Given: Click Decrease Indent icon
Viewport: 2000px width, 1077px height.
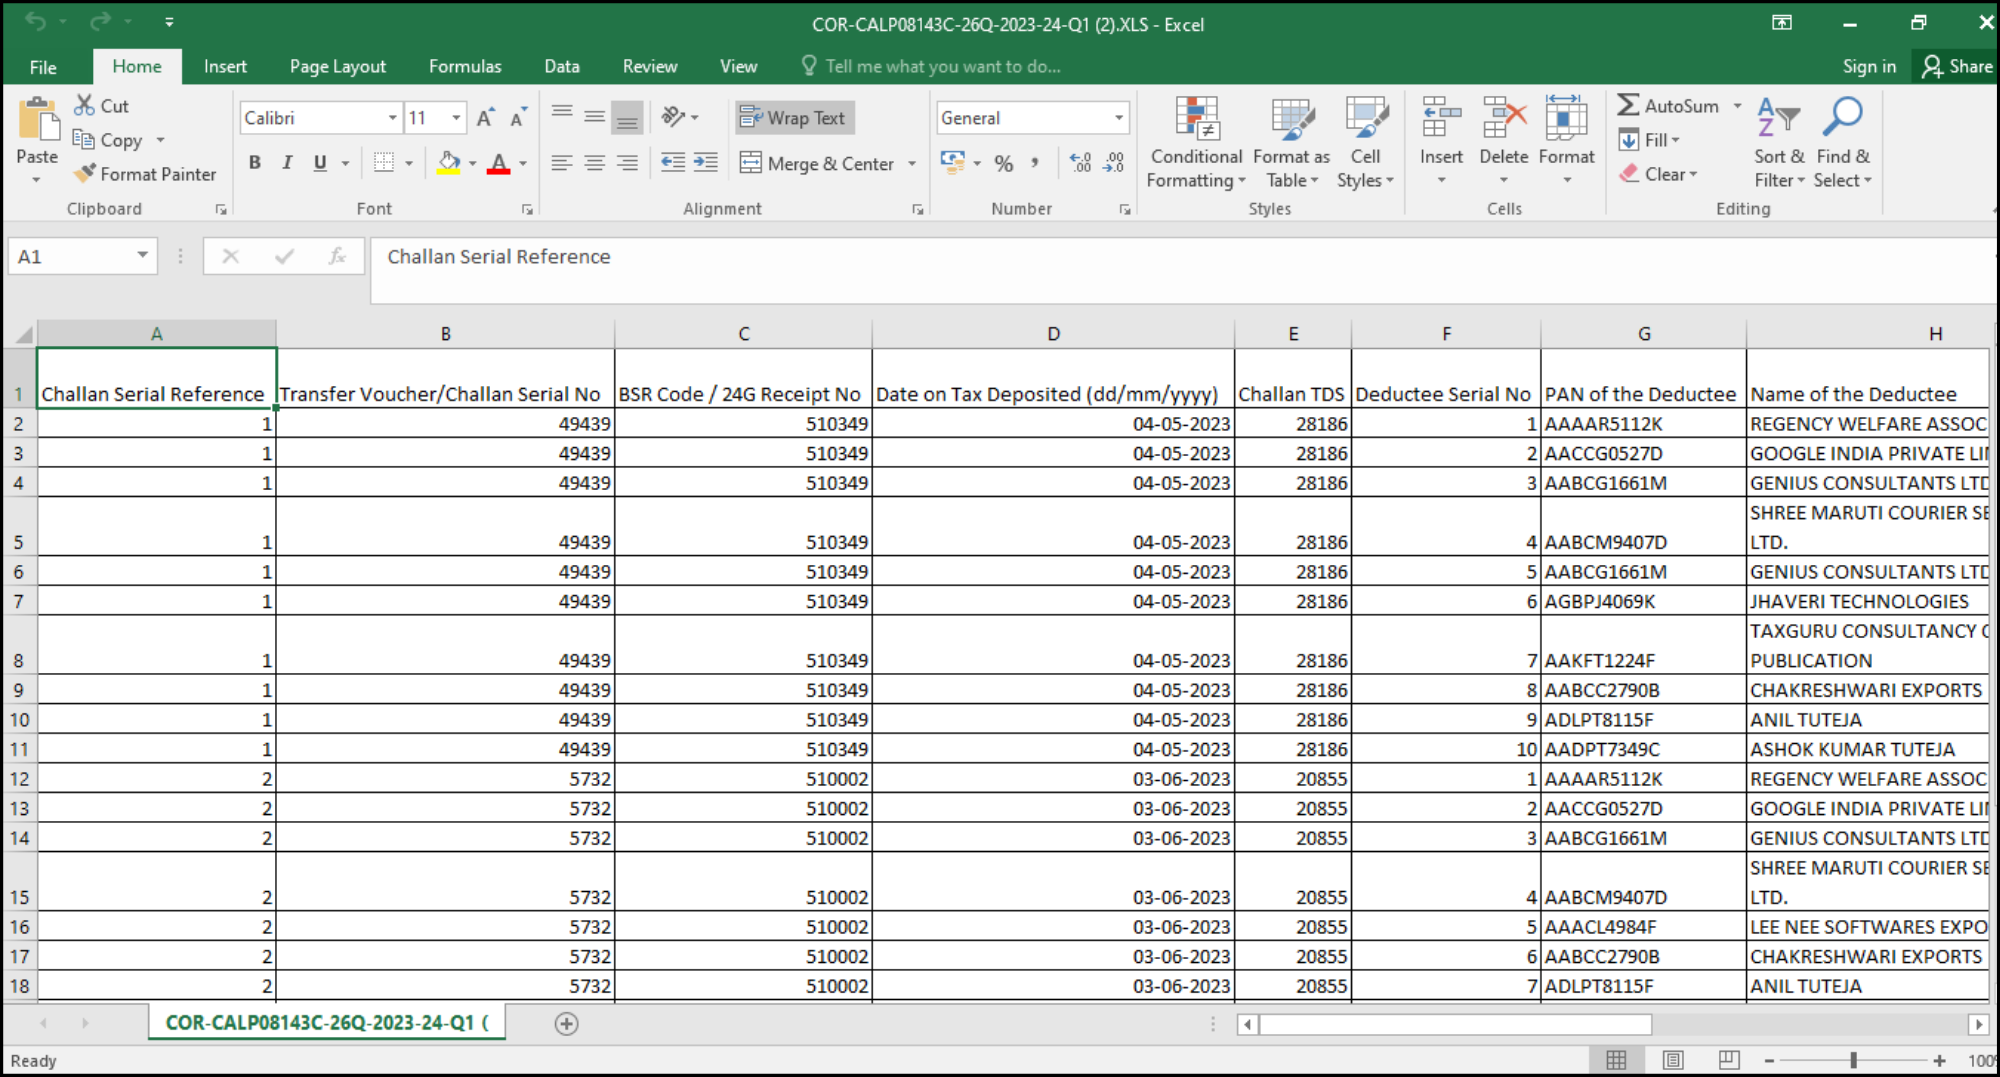Looking at the screenshot, I should point(673,163).
